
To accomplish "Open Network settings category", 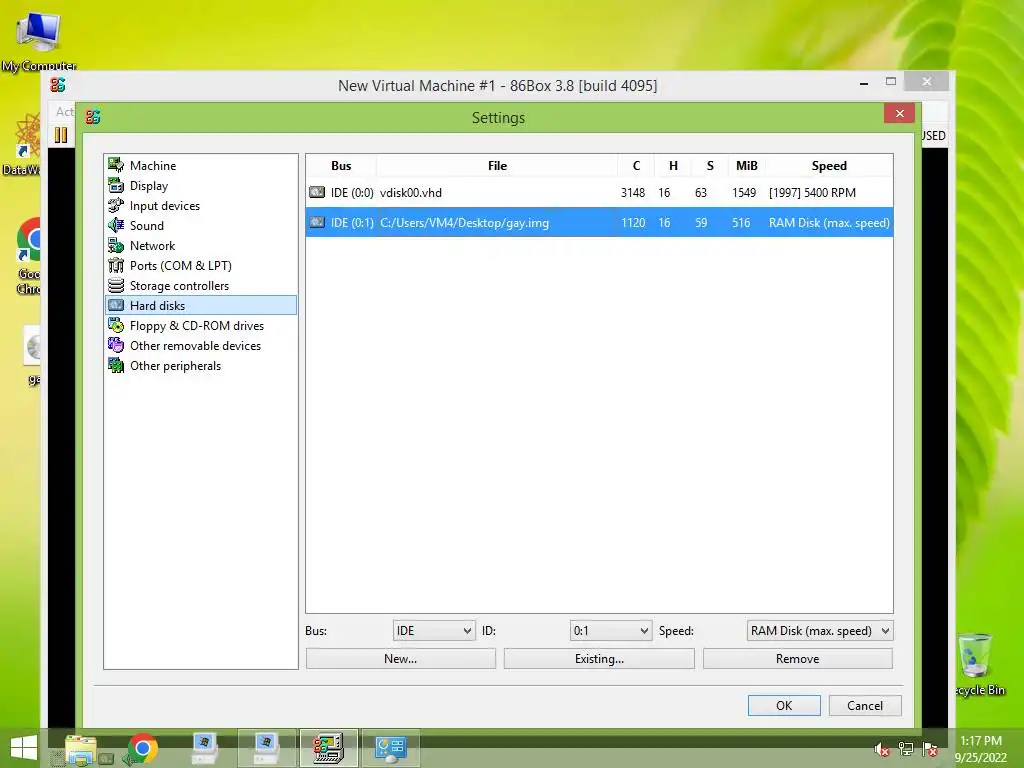I will tap(152, 246).
